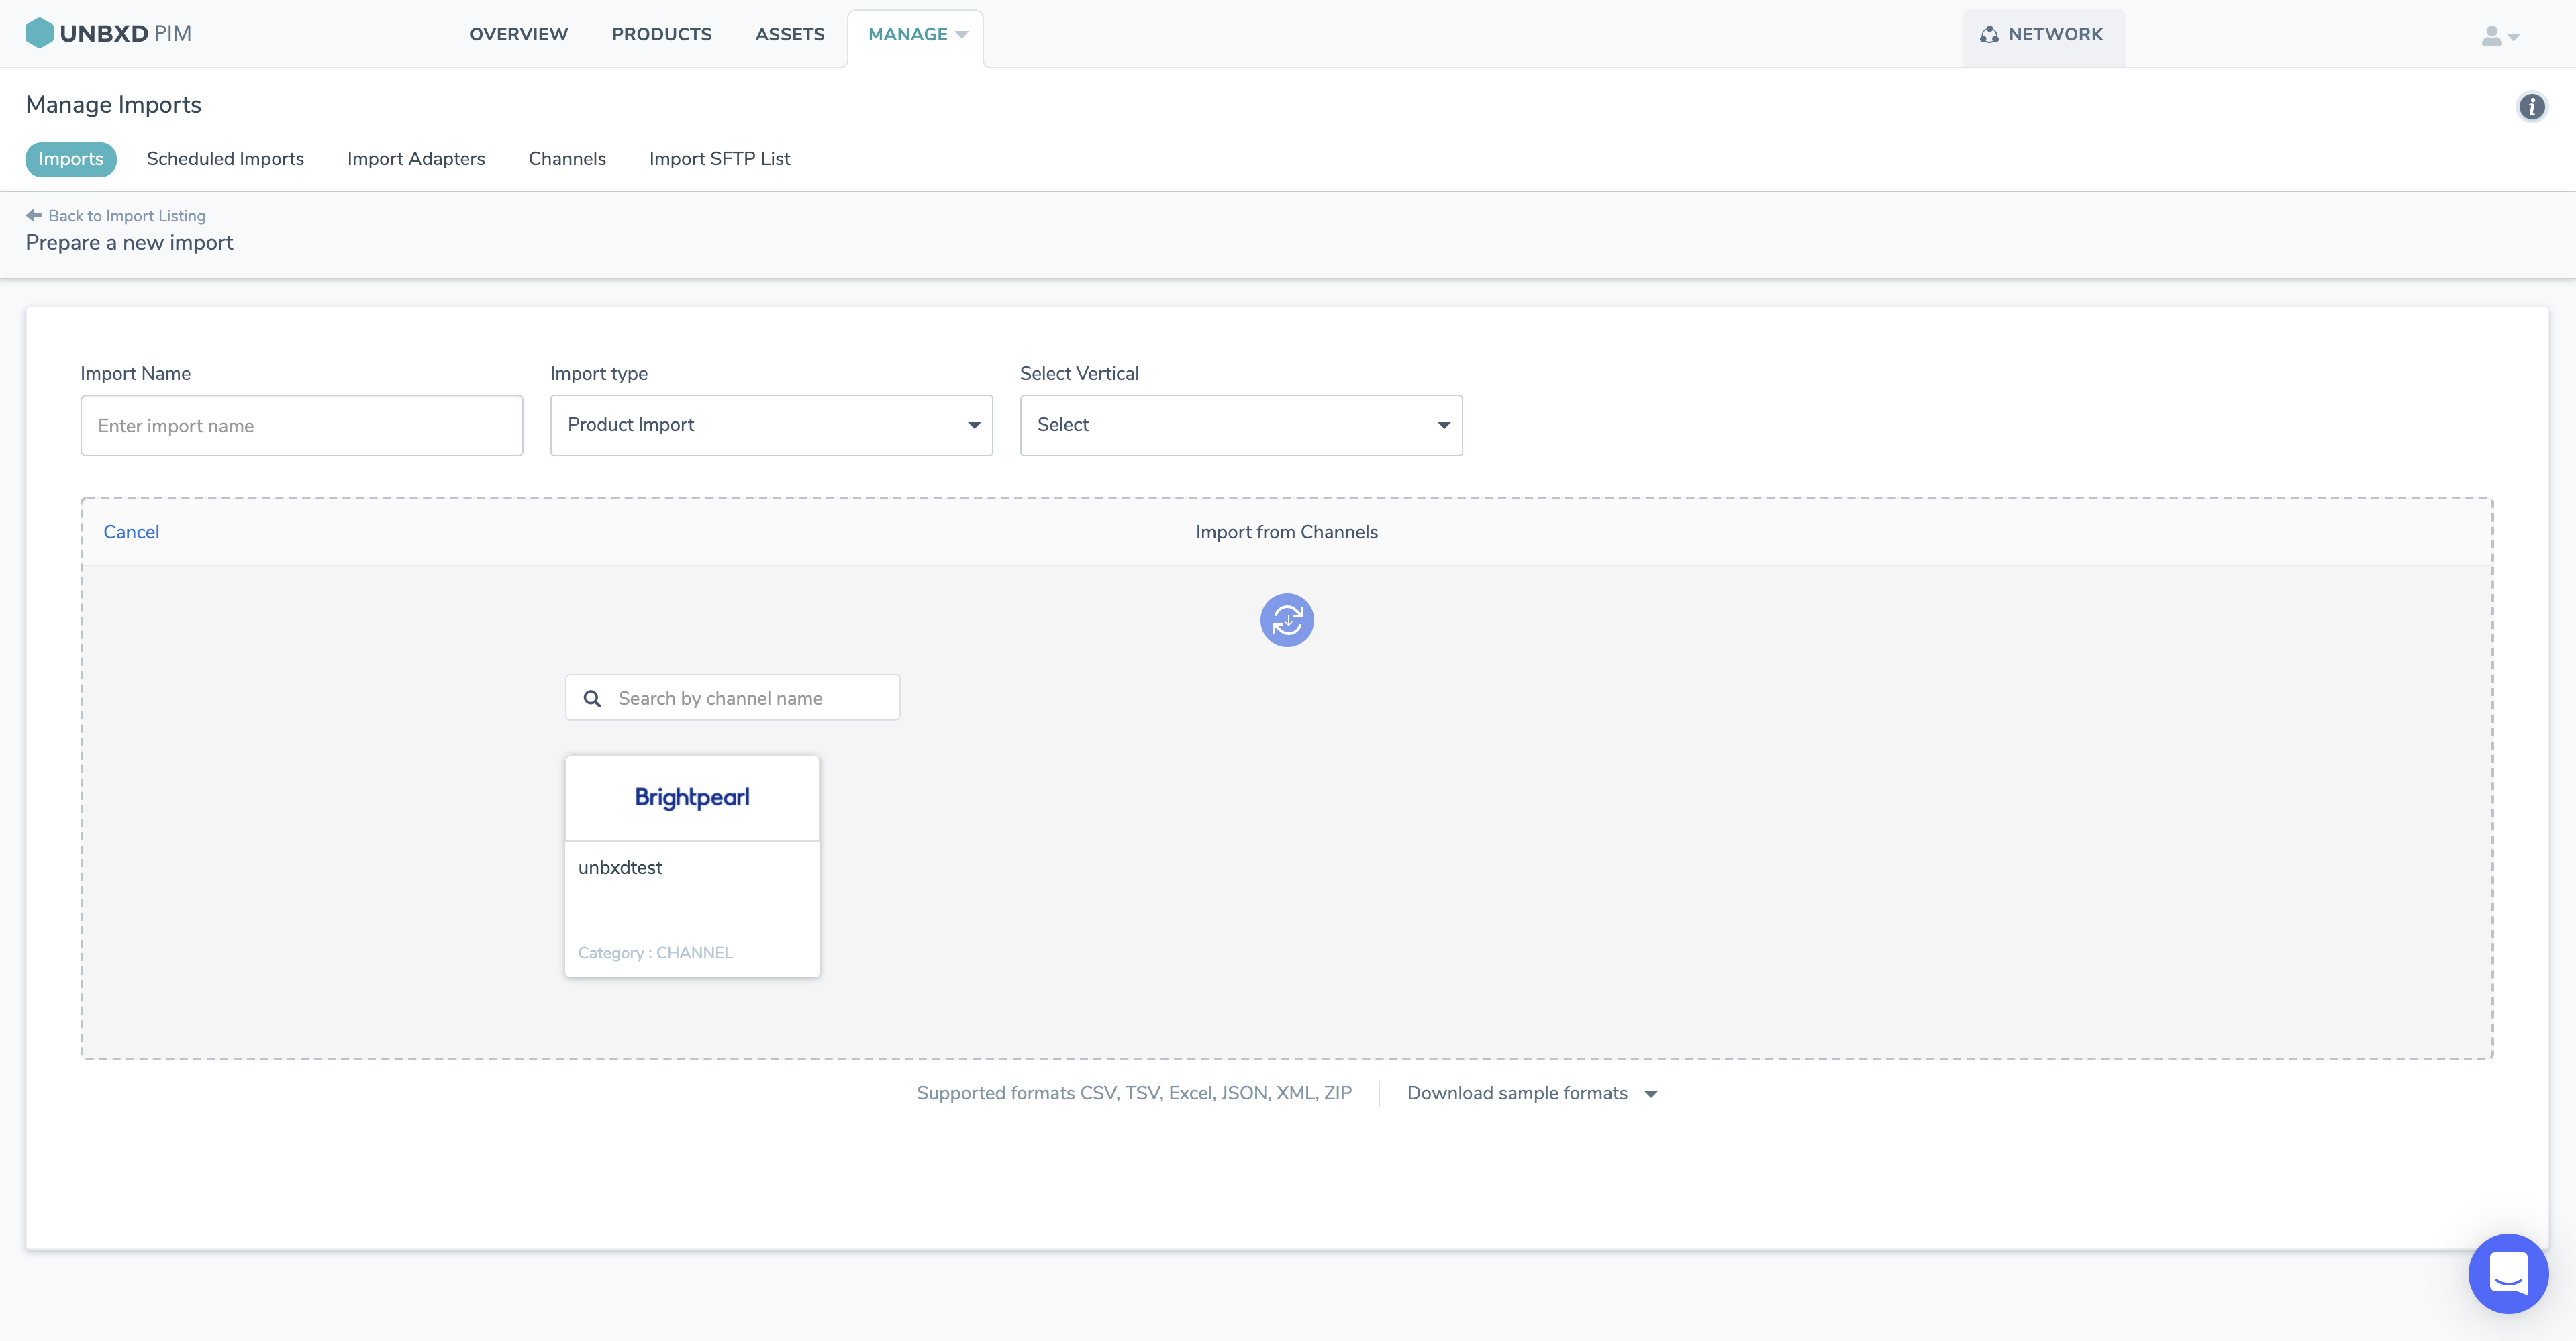
Task: Open the info help icon
Action: 2531,106
